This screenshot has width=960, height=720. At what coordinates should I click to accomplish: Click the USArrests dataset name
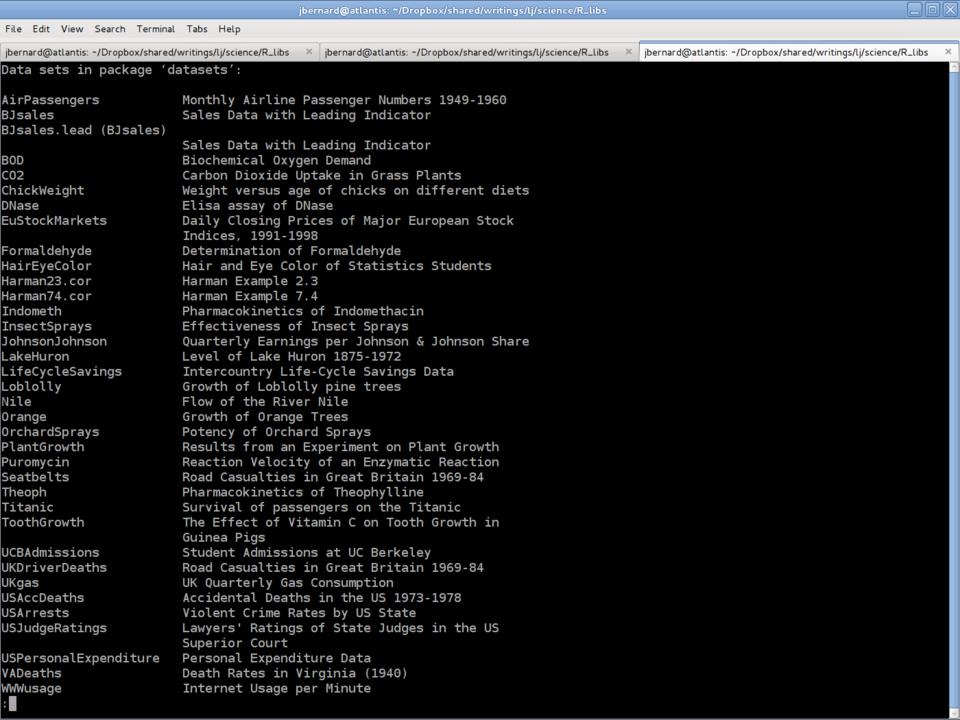pos(35,613)
